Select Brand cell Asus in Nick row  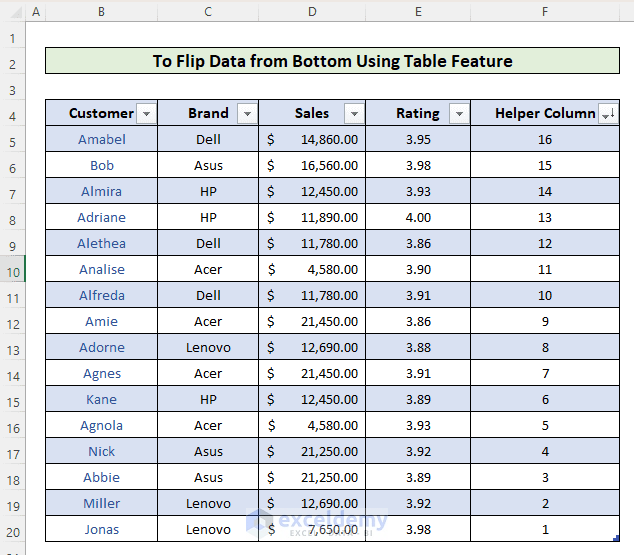pyautogui.click(x=208, y=451)
